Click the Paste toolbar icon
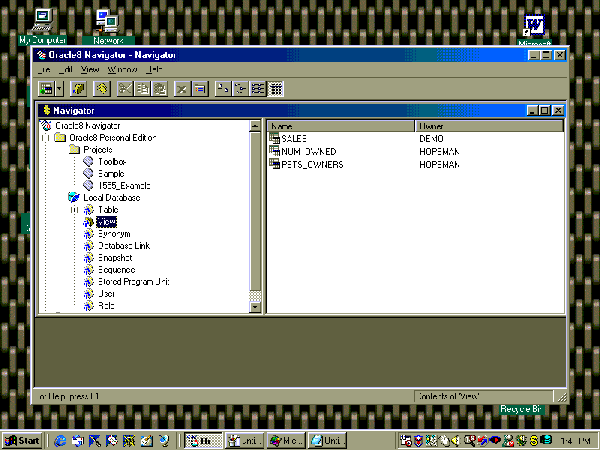The image size is (600, 450). click(x=160, y=89)
